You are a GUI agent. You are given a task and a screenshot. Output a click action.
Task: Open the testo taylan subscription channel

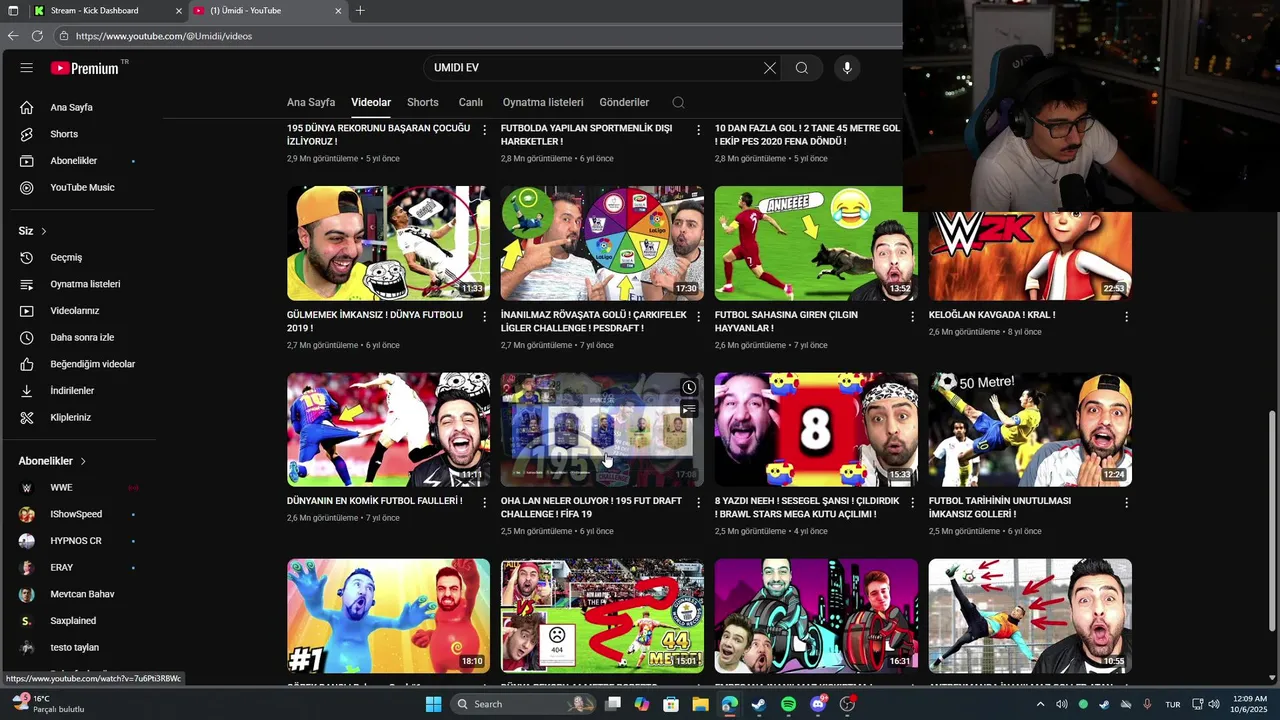[x=76, y=647]
